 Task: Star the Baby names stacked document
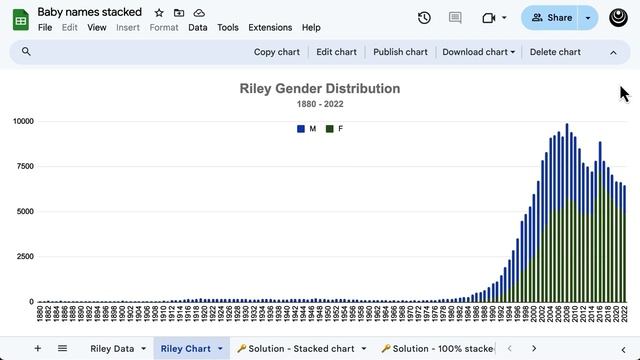tap(159, 13)
